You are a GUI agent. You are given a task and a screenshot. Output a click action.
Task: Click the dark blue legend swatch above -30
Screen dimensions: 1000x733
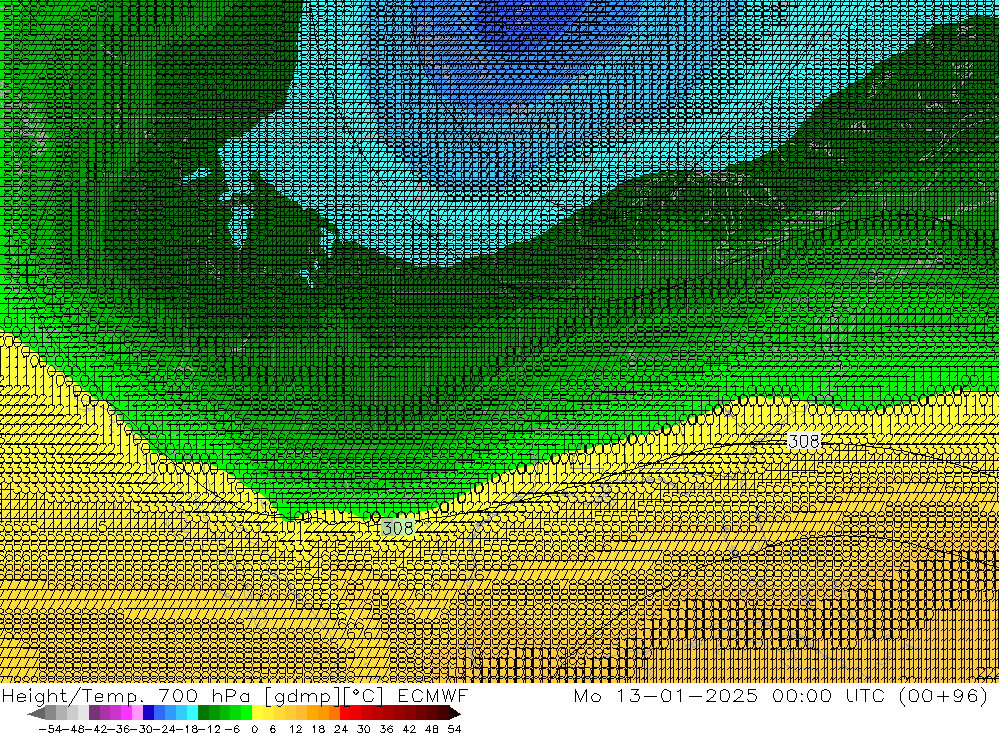[148, 712]
